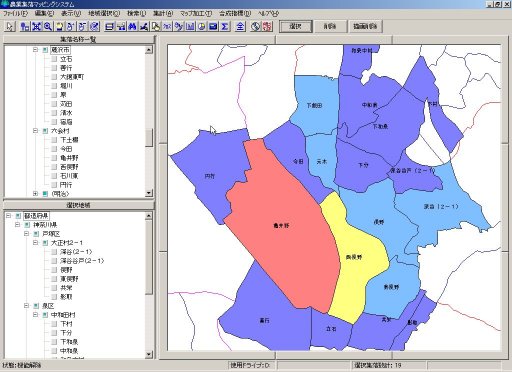Expand the (明治) tree node
This screenshot has height=372, width=512.
tap(35, 193)
